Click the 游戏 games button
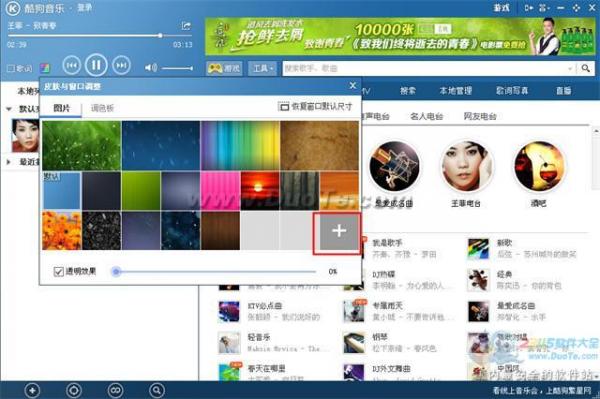 point(224,68)
